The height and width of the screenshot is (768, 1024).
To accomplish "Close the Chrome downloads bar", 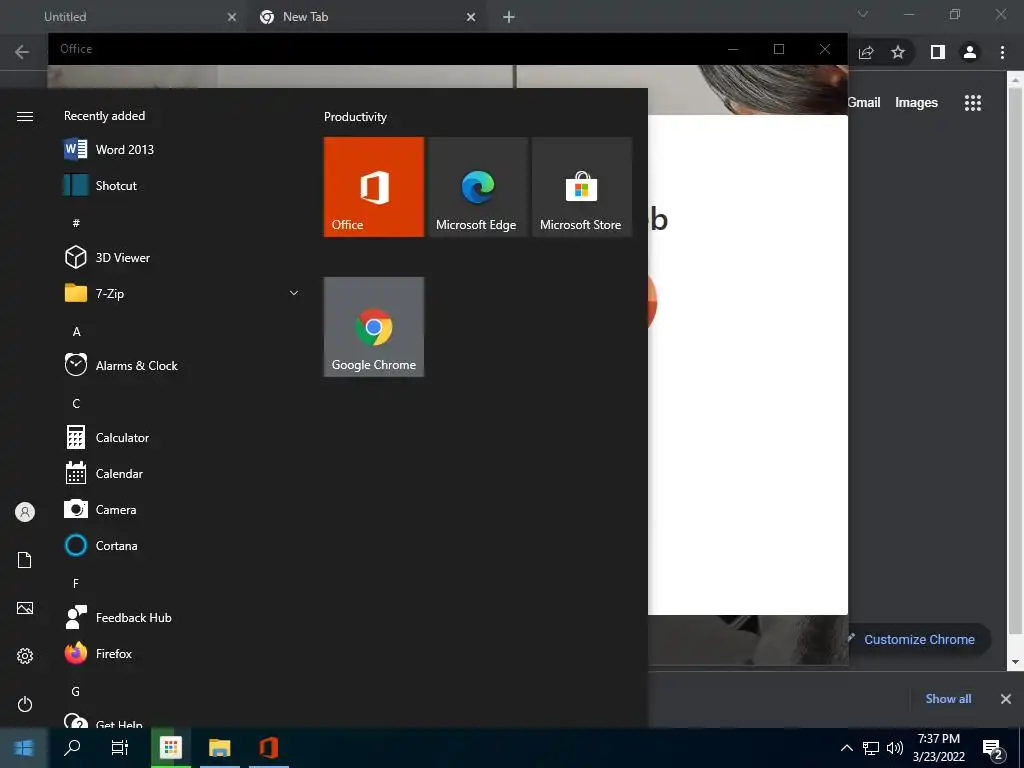I will pos(1006,699).
